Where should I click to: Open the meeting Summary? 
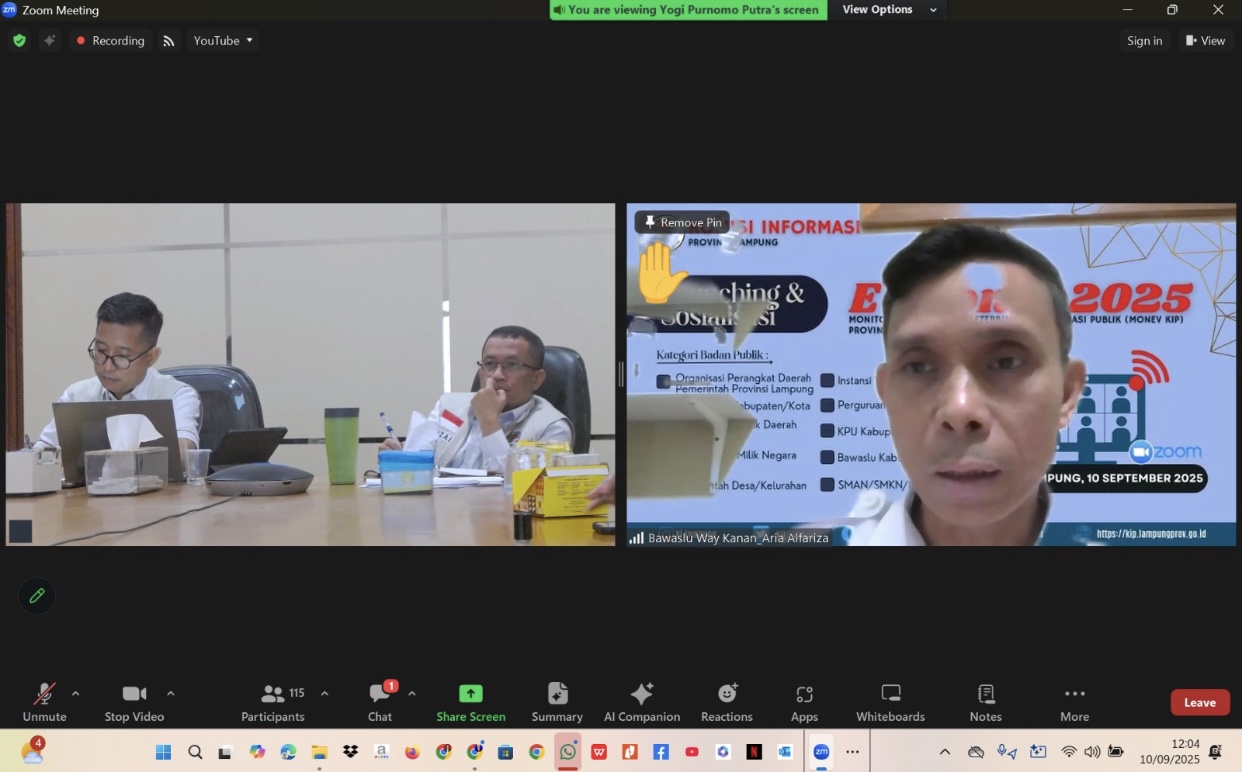coord(557,702)
